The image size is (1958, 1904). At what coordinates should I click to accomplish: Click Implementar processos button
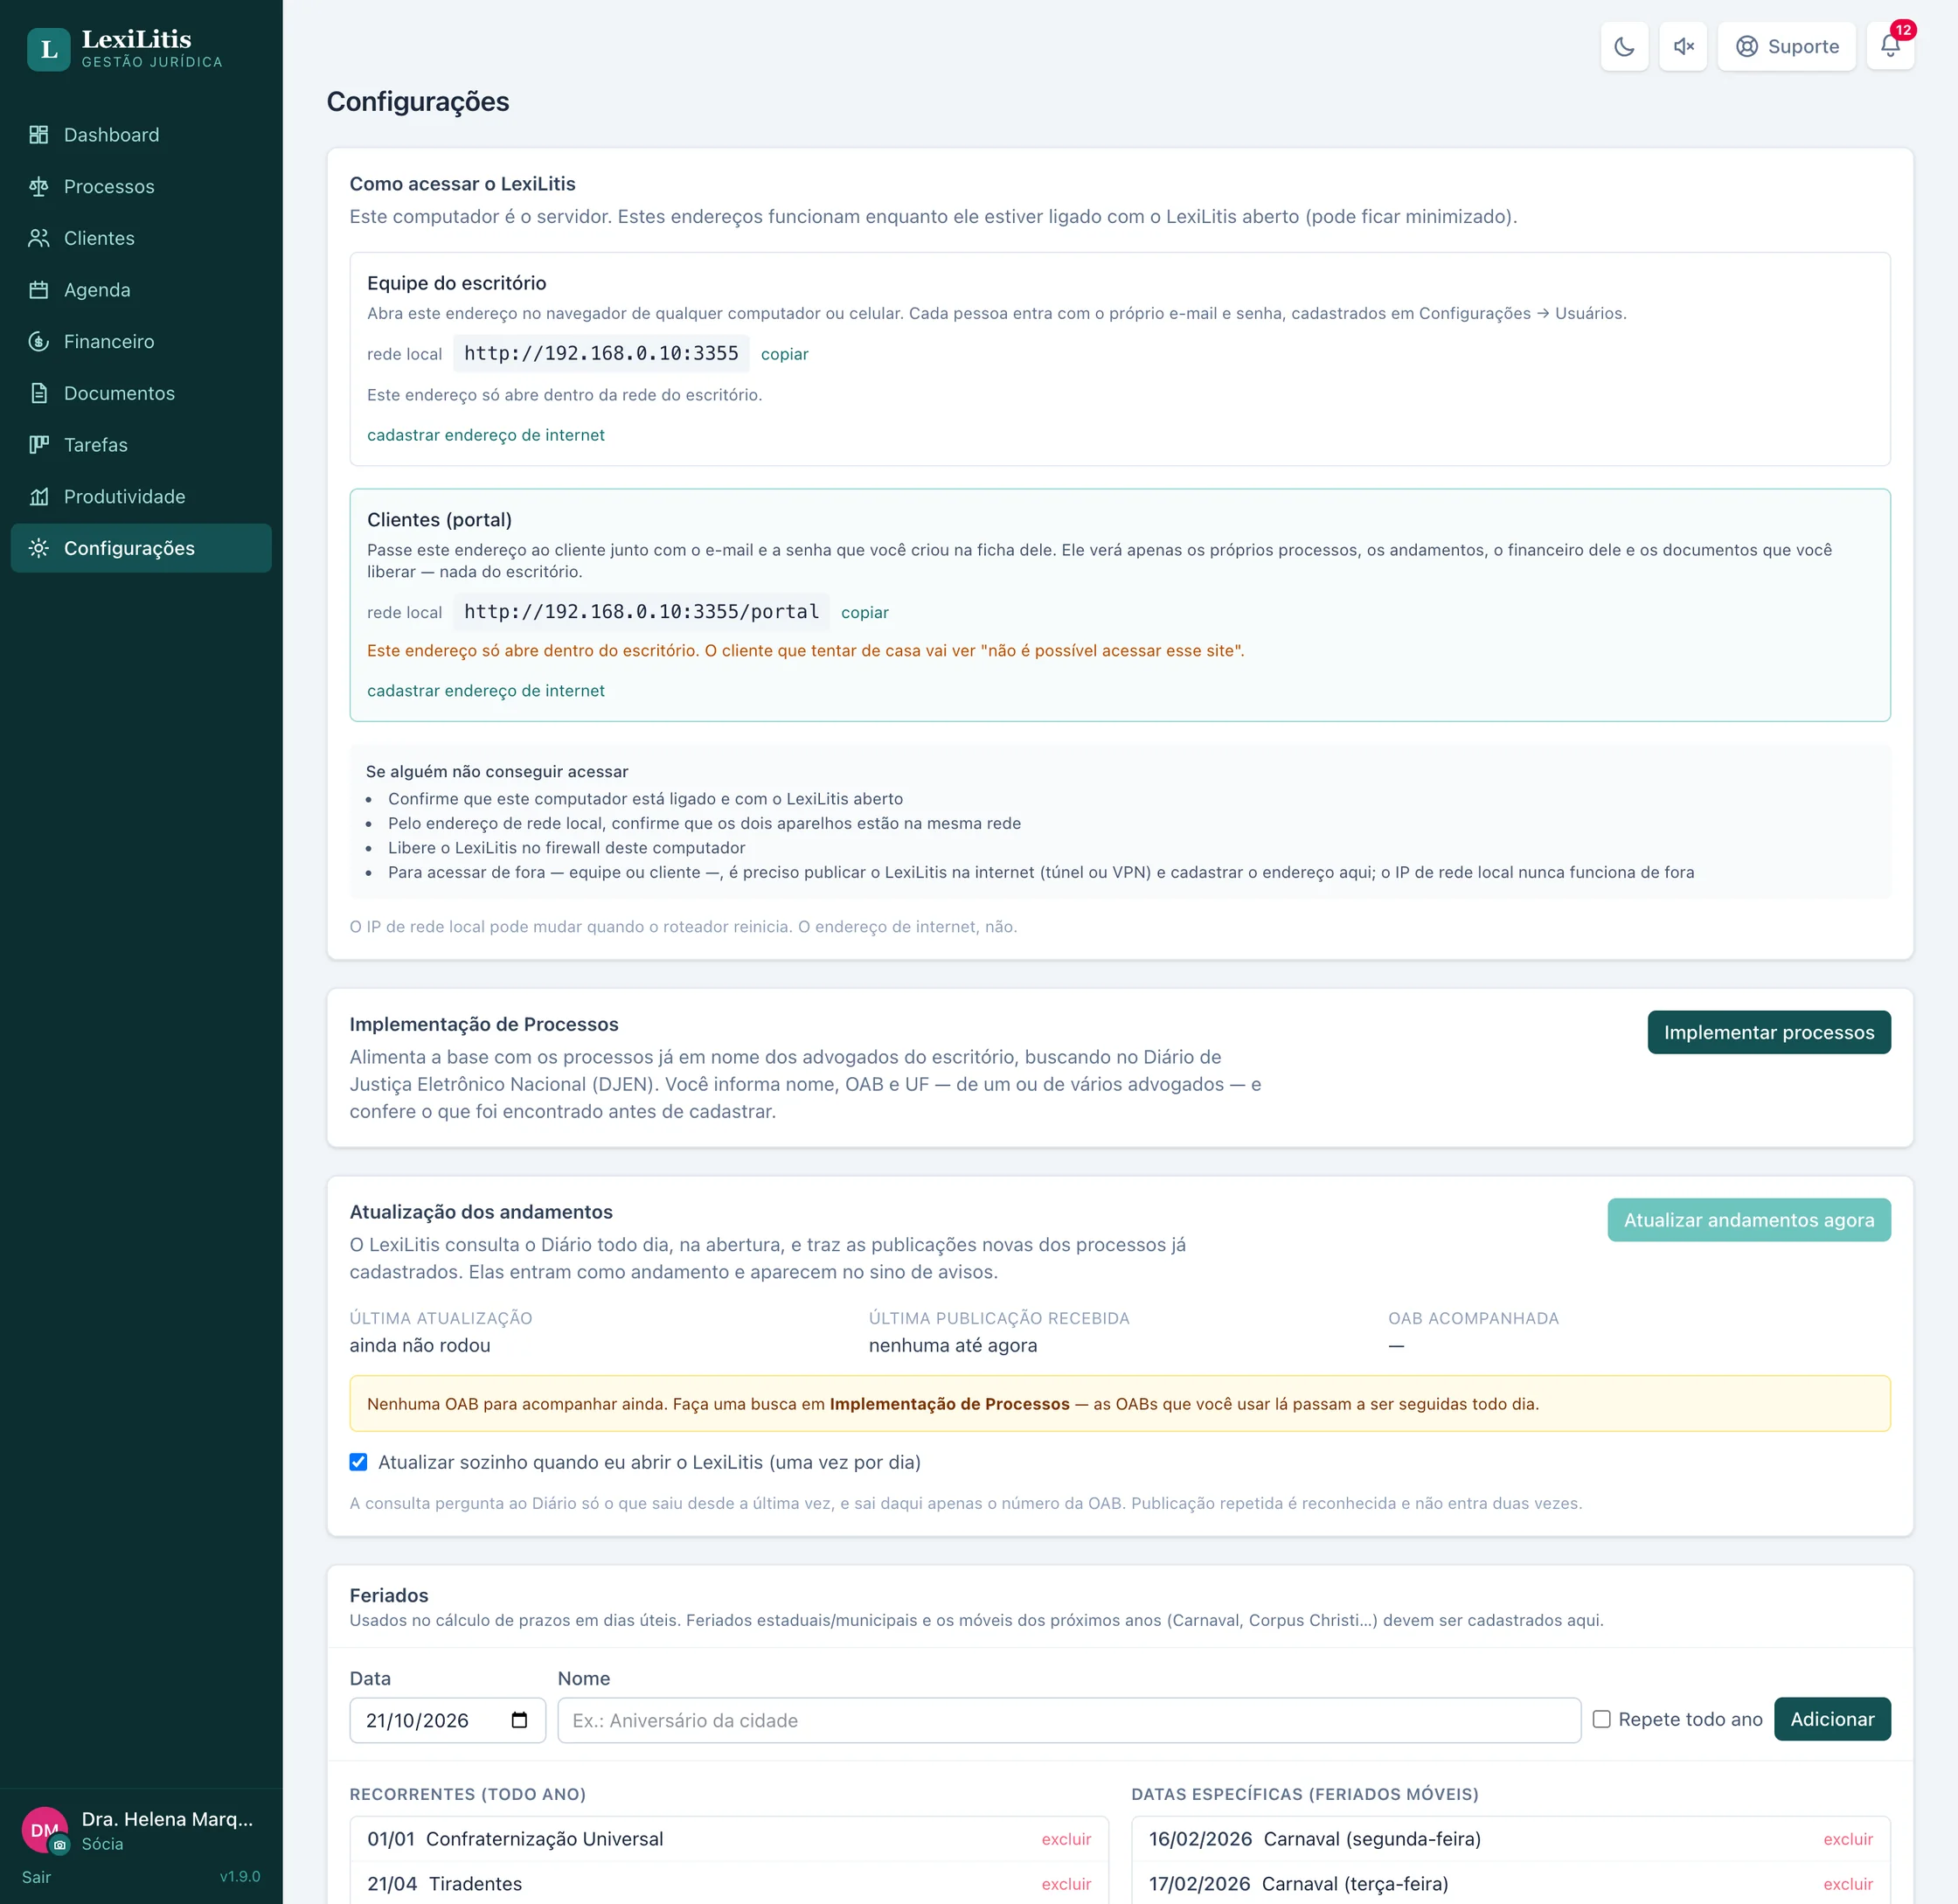[1768, 1032]
